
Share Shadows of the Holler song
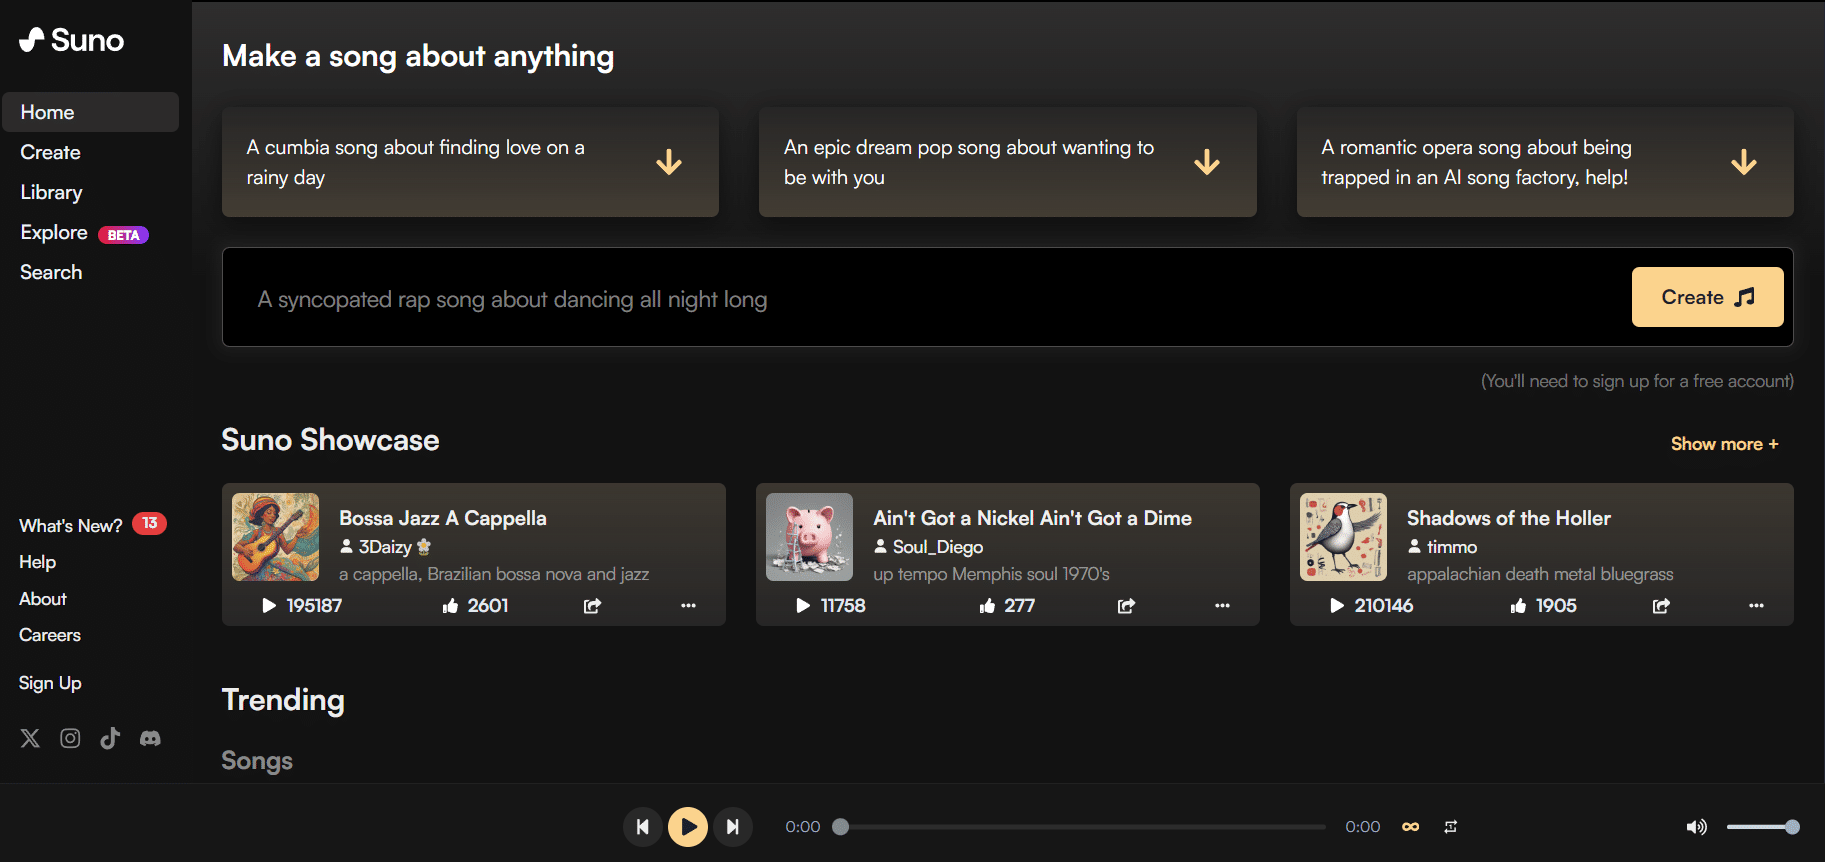[x=1661, y=606]
